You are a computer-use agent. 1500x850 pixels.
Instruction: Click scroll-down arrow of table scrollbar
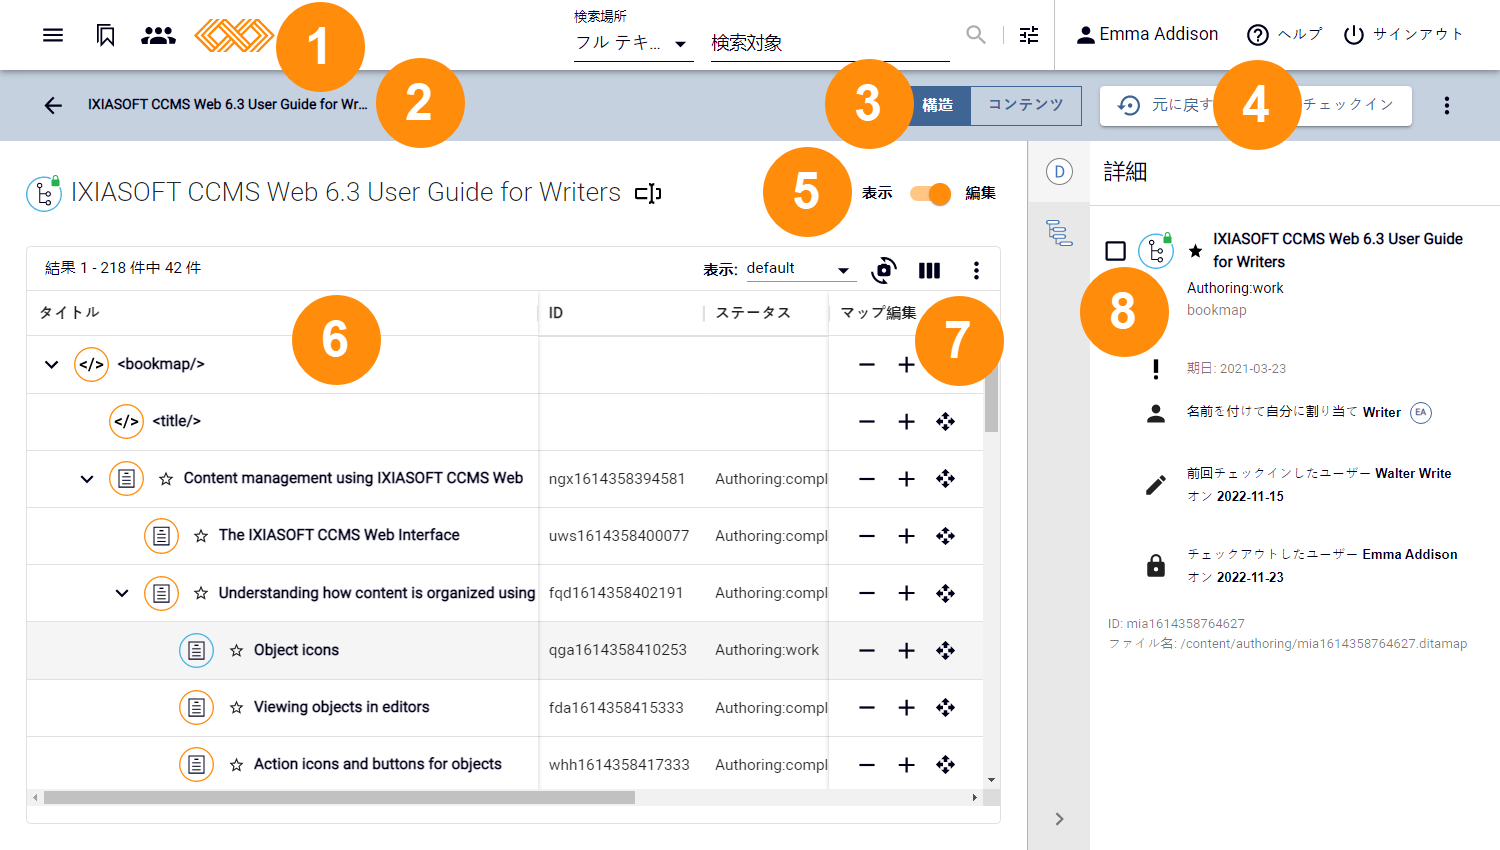(991, 780)
